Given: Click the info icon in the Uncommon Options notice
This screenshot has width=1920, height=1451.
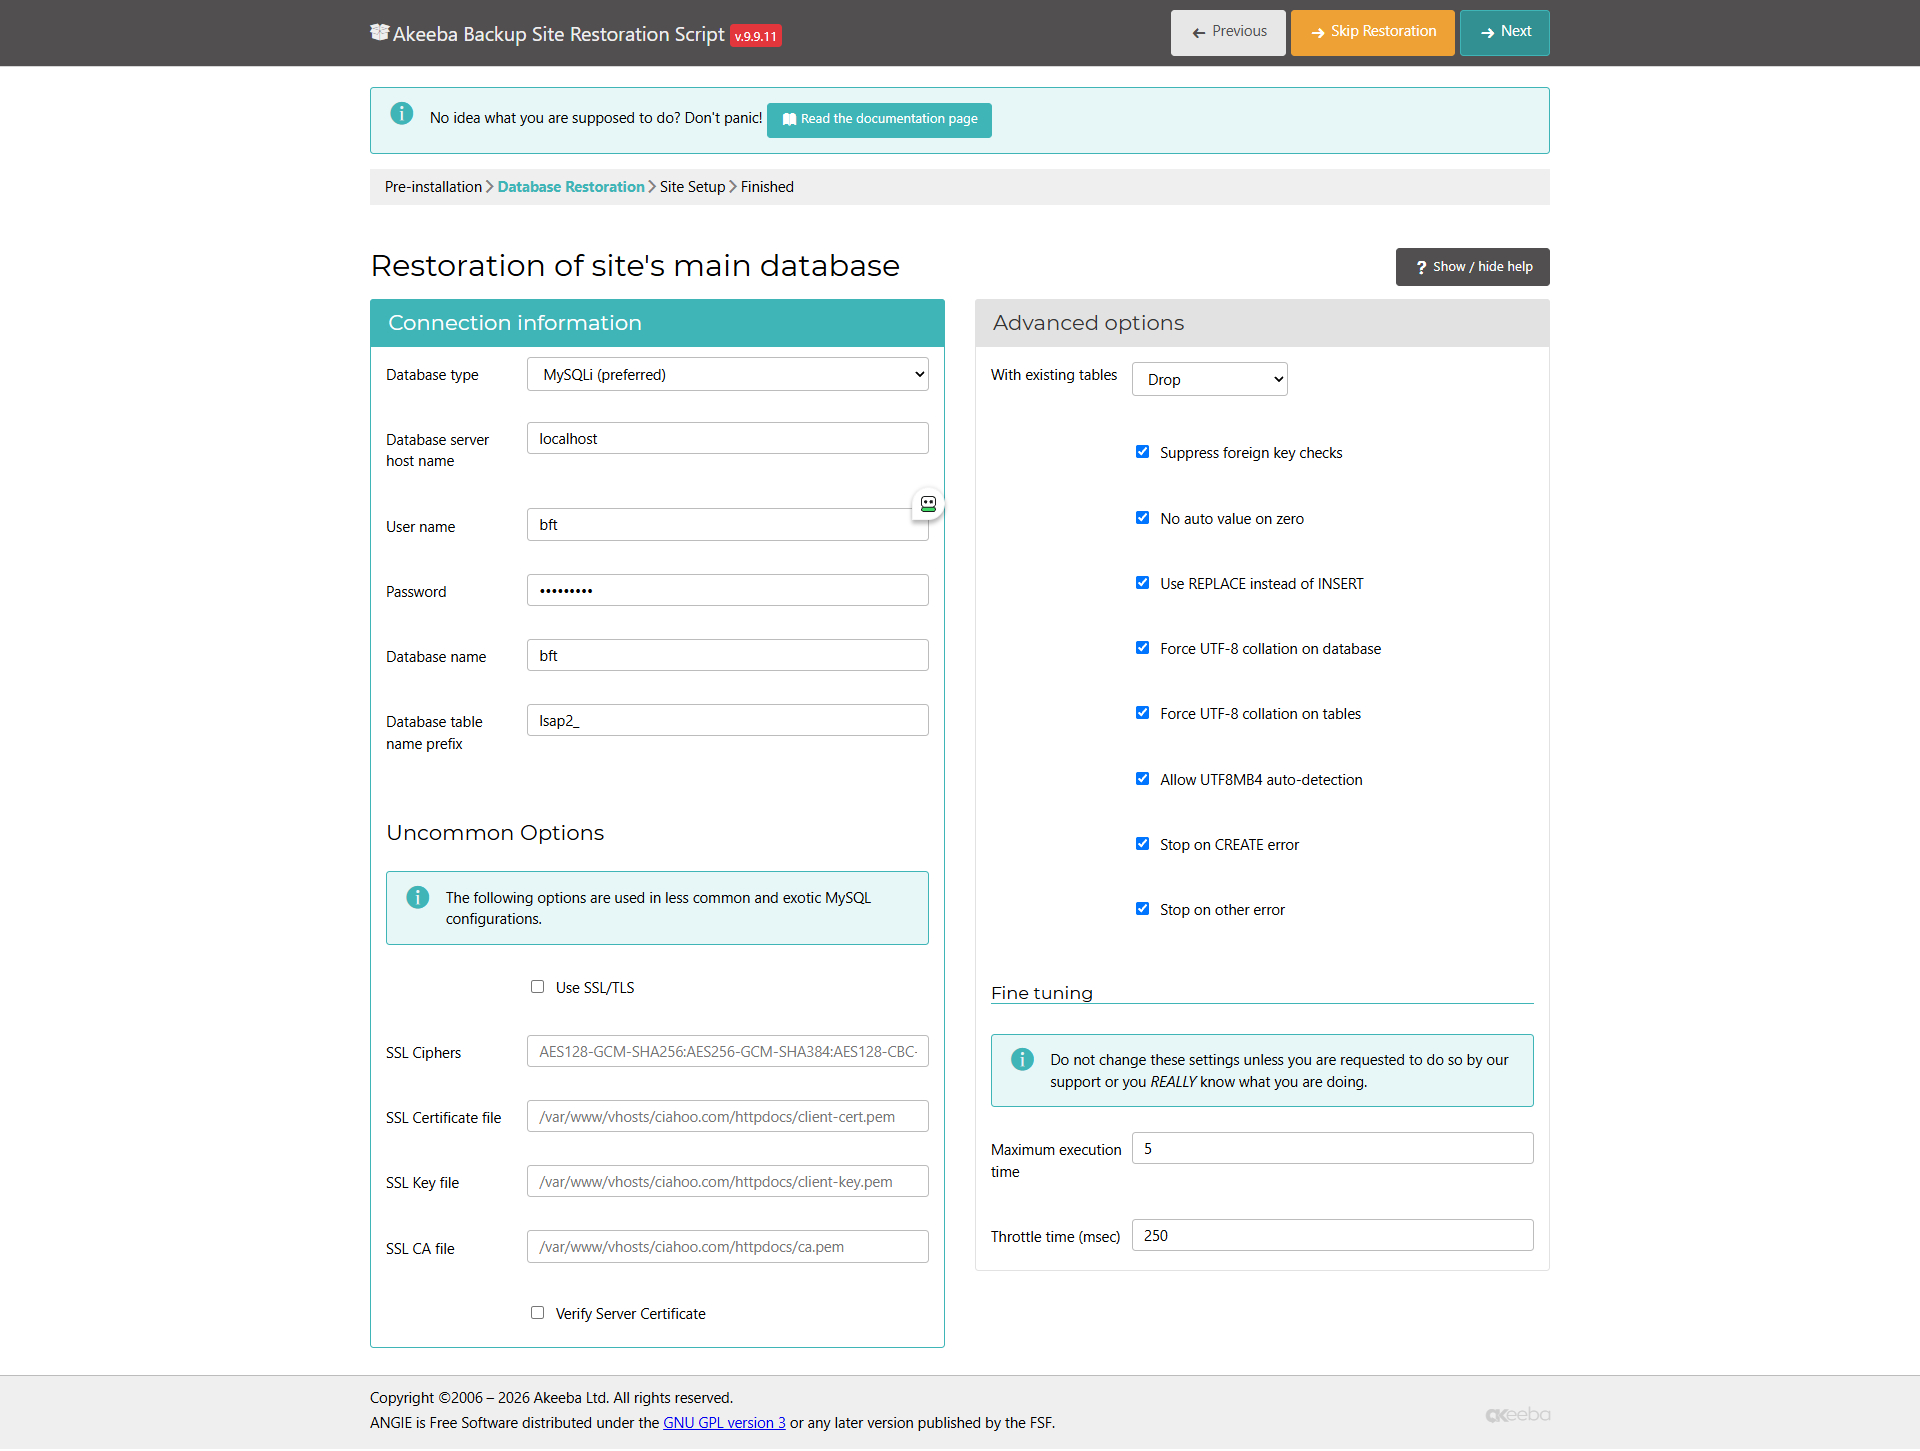Looking at the screenshot, I should click(x=418, y=897).
